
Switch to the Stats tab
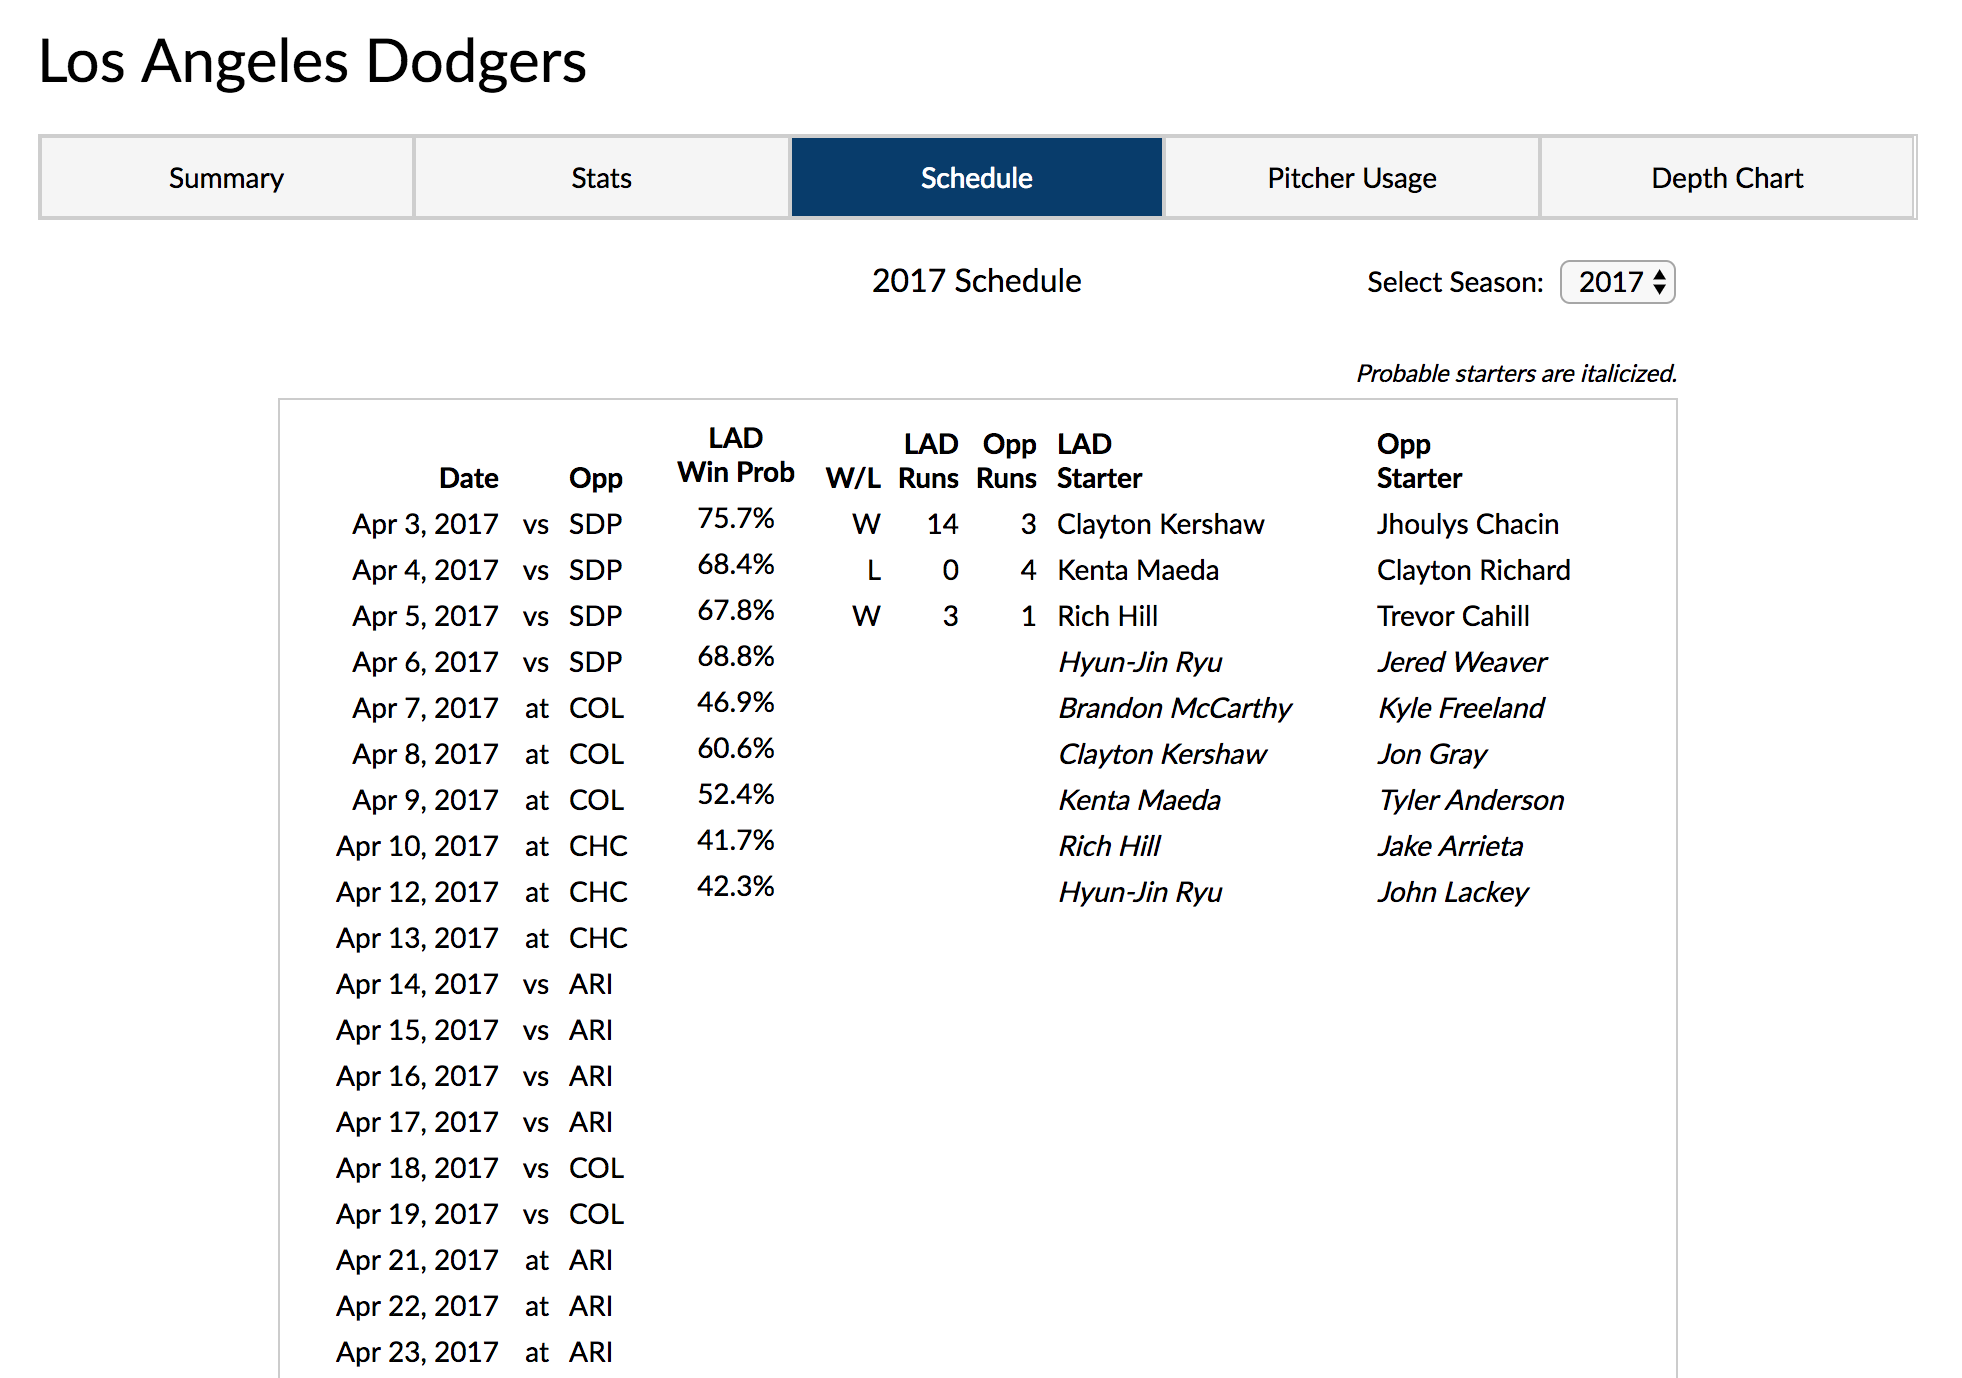coord(601,177)
